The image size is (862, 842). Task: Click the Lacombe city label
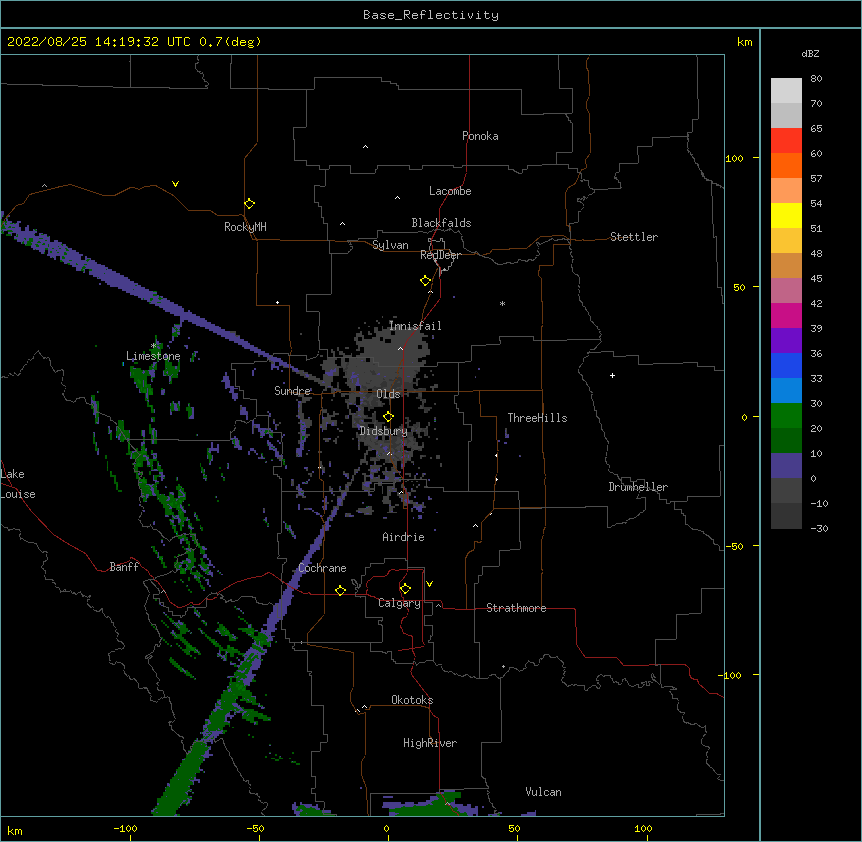click(450, 191)
